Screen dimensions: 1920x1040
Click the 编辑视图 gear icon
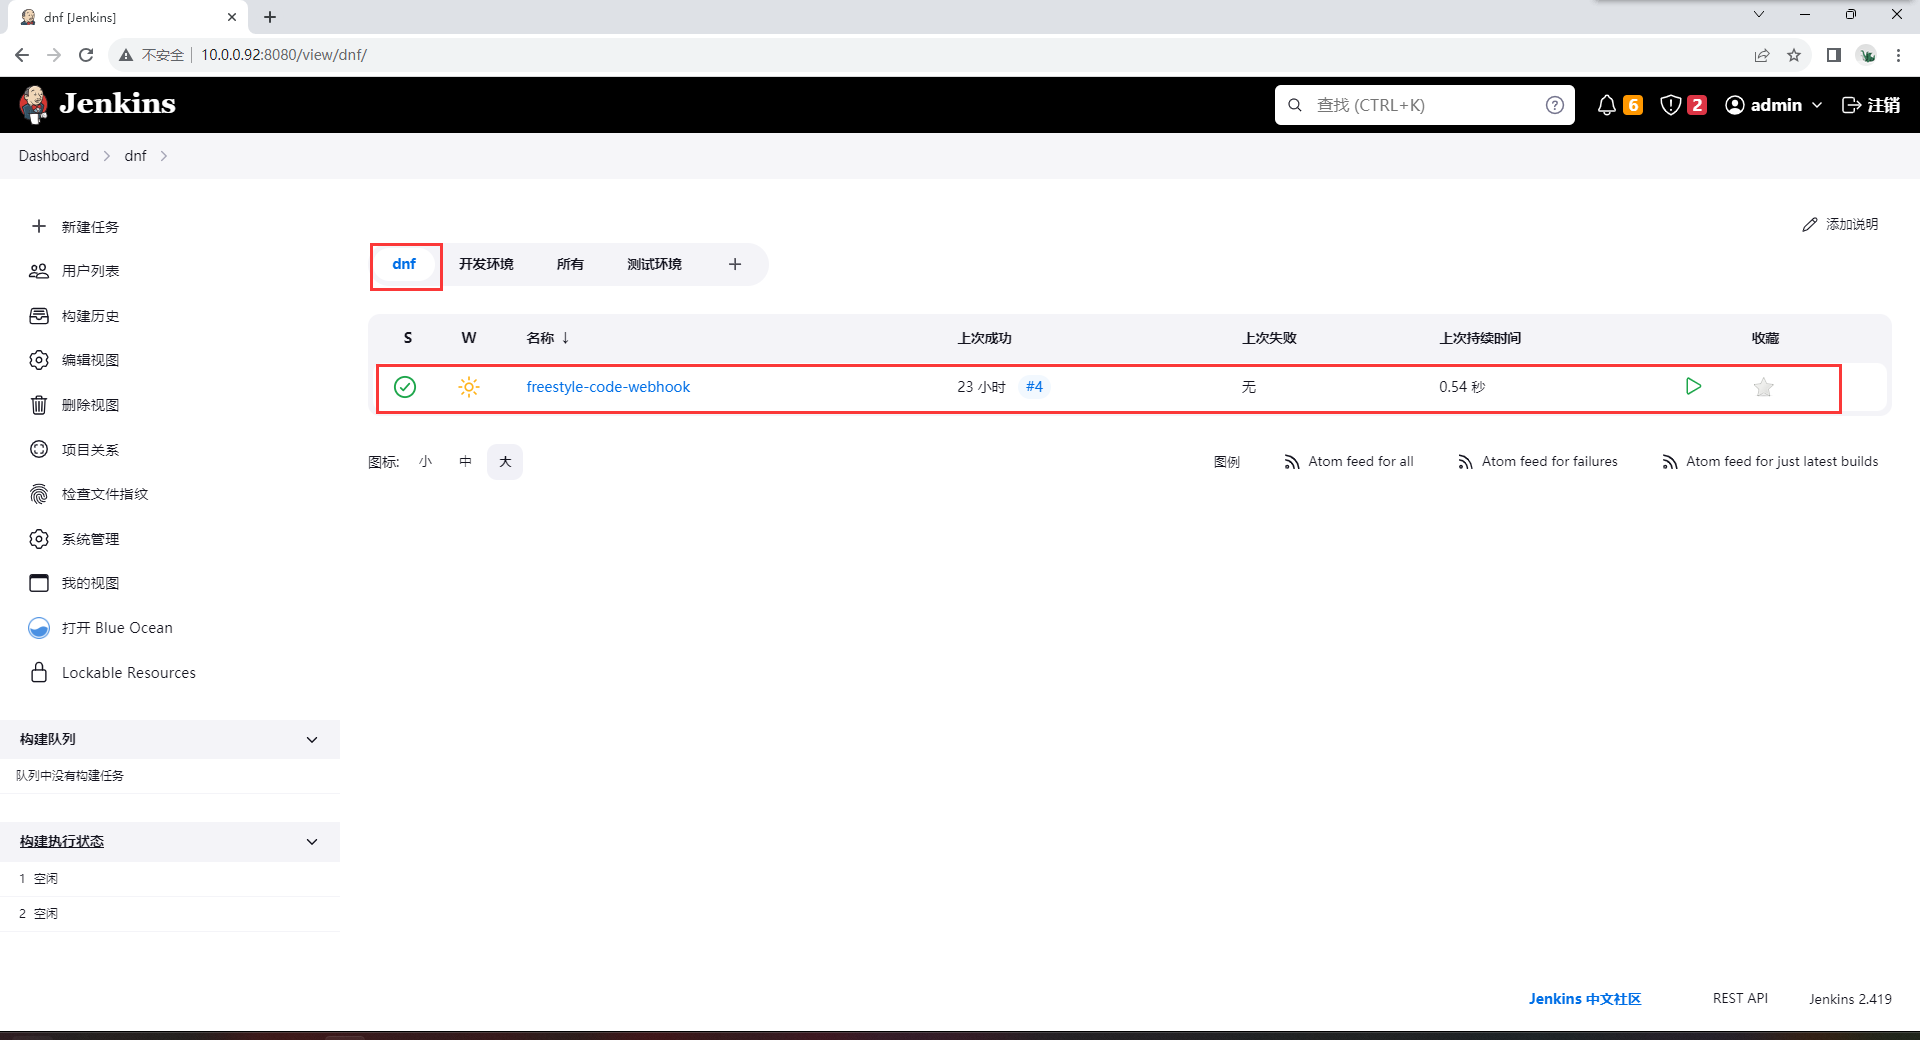(39, 360)
